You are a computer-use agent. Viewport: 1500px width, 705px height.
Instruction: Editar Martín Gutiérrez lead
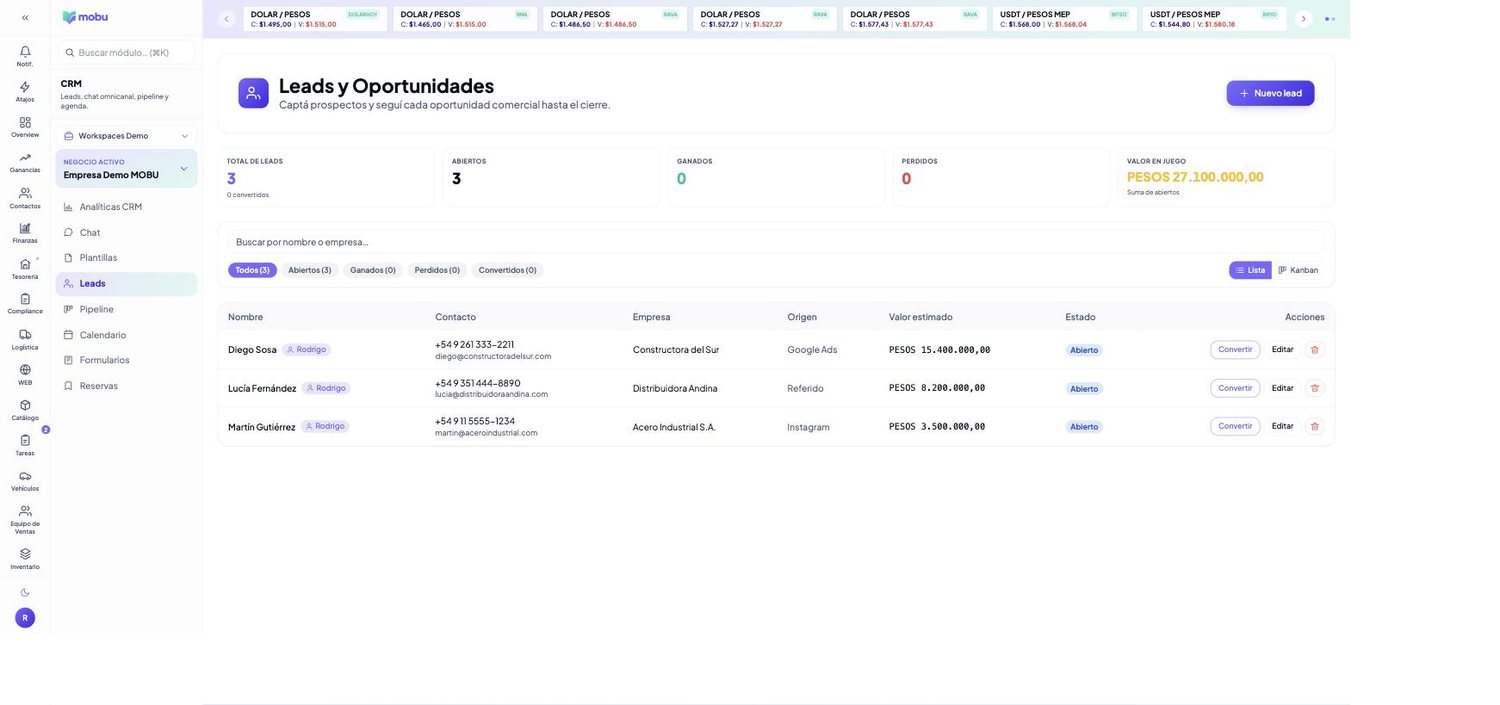(x=1283, y=426)
